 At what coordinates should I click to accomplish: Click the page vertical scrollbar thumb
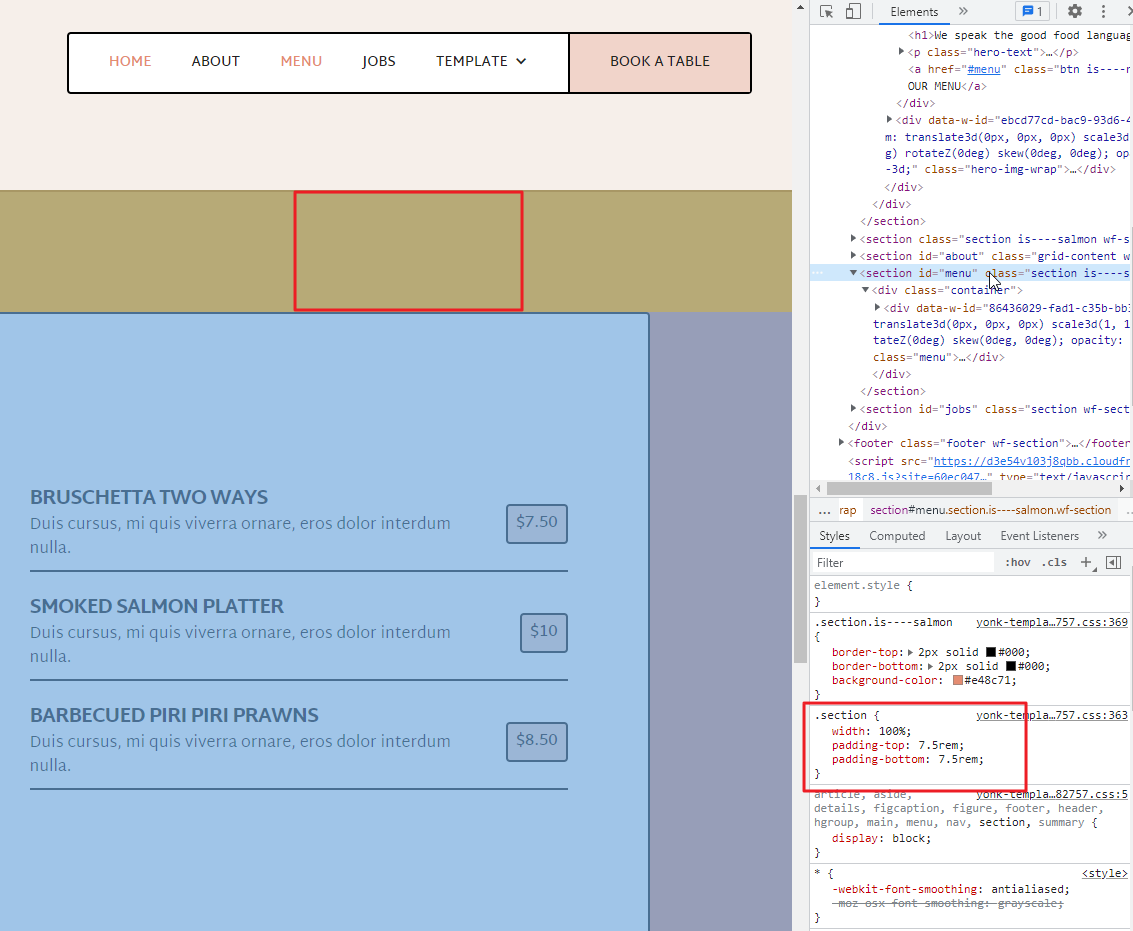[x=800, y=578]
